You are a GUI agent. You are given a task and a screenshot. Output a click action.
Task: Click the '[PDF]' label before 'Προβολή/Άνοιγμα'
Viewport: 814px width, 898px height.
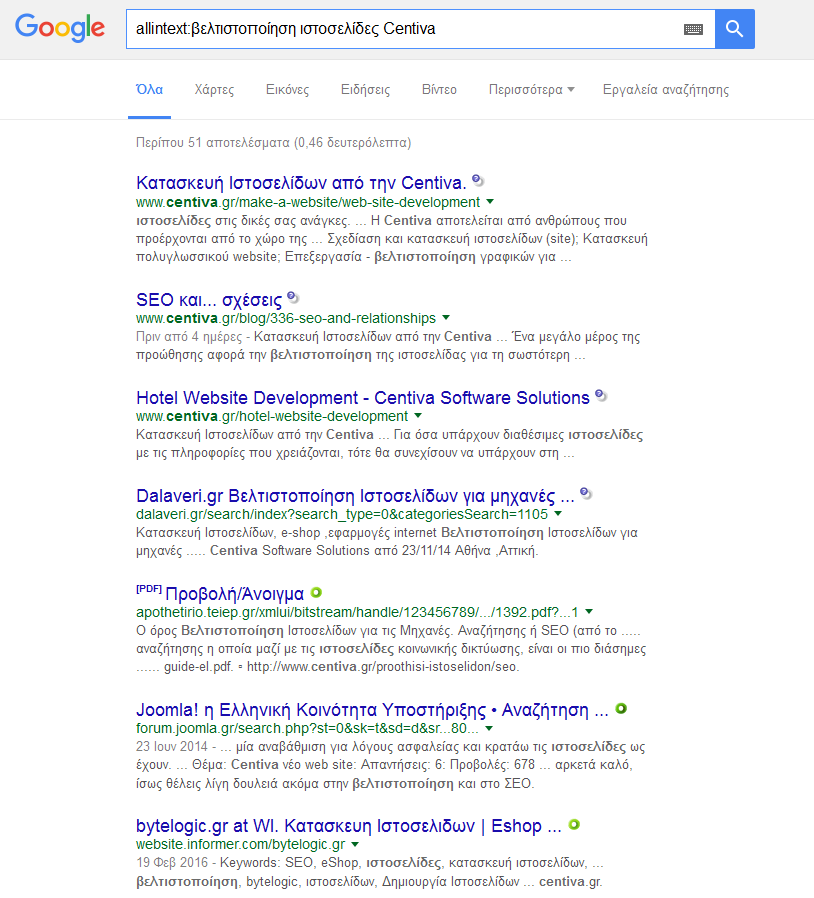pos(149,589)
